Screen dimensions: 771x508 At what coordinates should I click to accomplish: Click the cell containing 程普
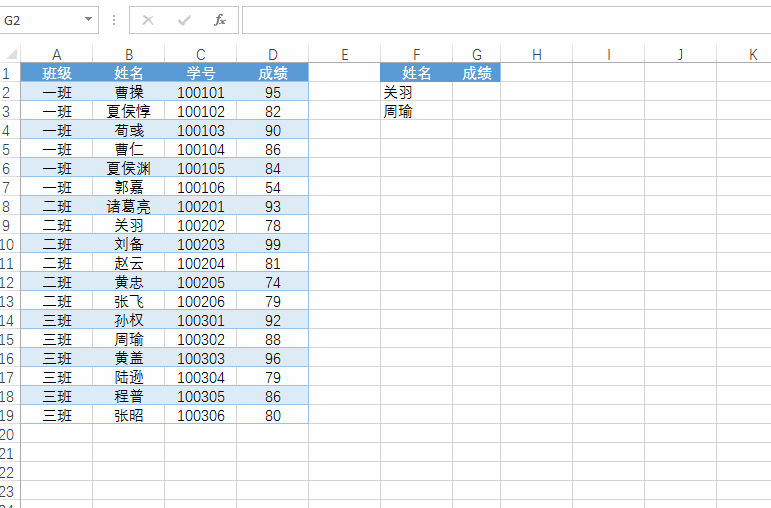point(128,396)
